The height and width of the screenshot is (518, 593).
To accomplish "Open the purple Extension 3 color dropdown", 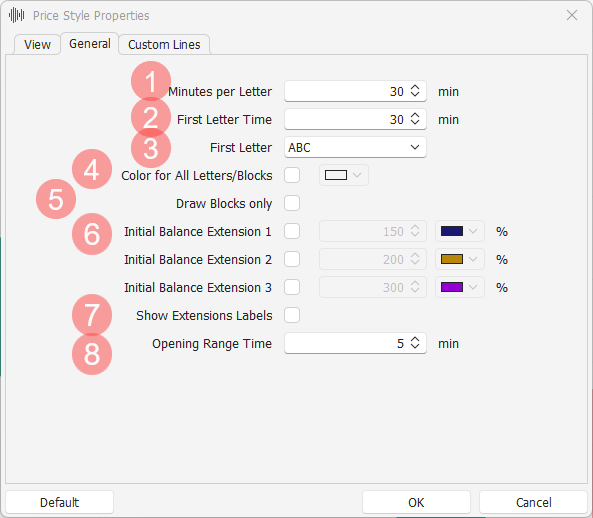I will click(459, 287).
